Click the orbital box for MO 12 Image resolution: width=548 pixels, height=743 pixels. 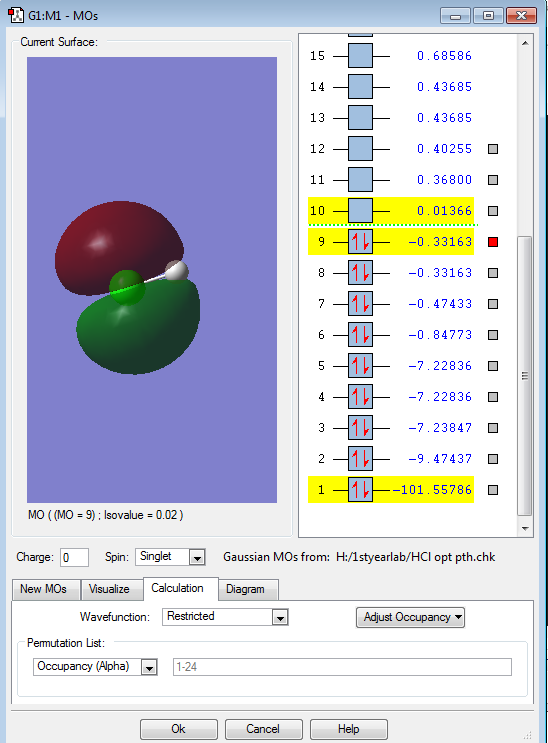pyautogui.click(x=360, y=149)
